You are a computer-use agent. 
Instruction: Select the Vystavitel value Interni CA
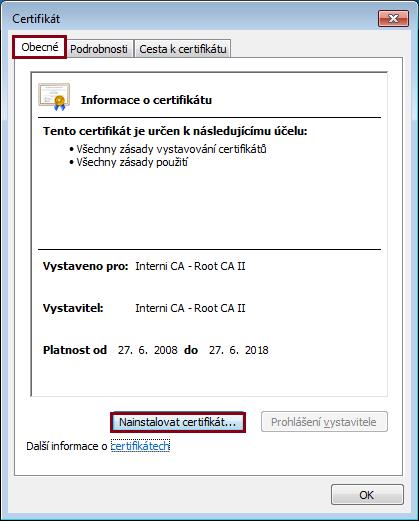190,308
